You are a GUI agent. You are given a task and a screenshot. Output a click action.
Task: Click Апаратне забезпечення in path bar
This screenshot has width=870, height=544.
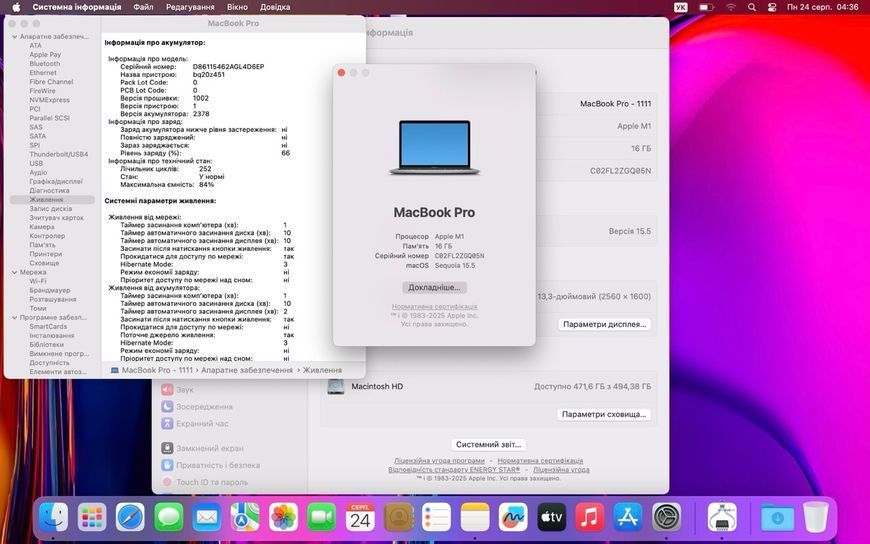click(247, 370)
